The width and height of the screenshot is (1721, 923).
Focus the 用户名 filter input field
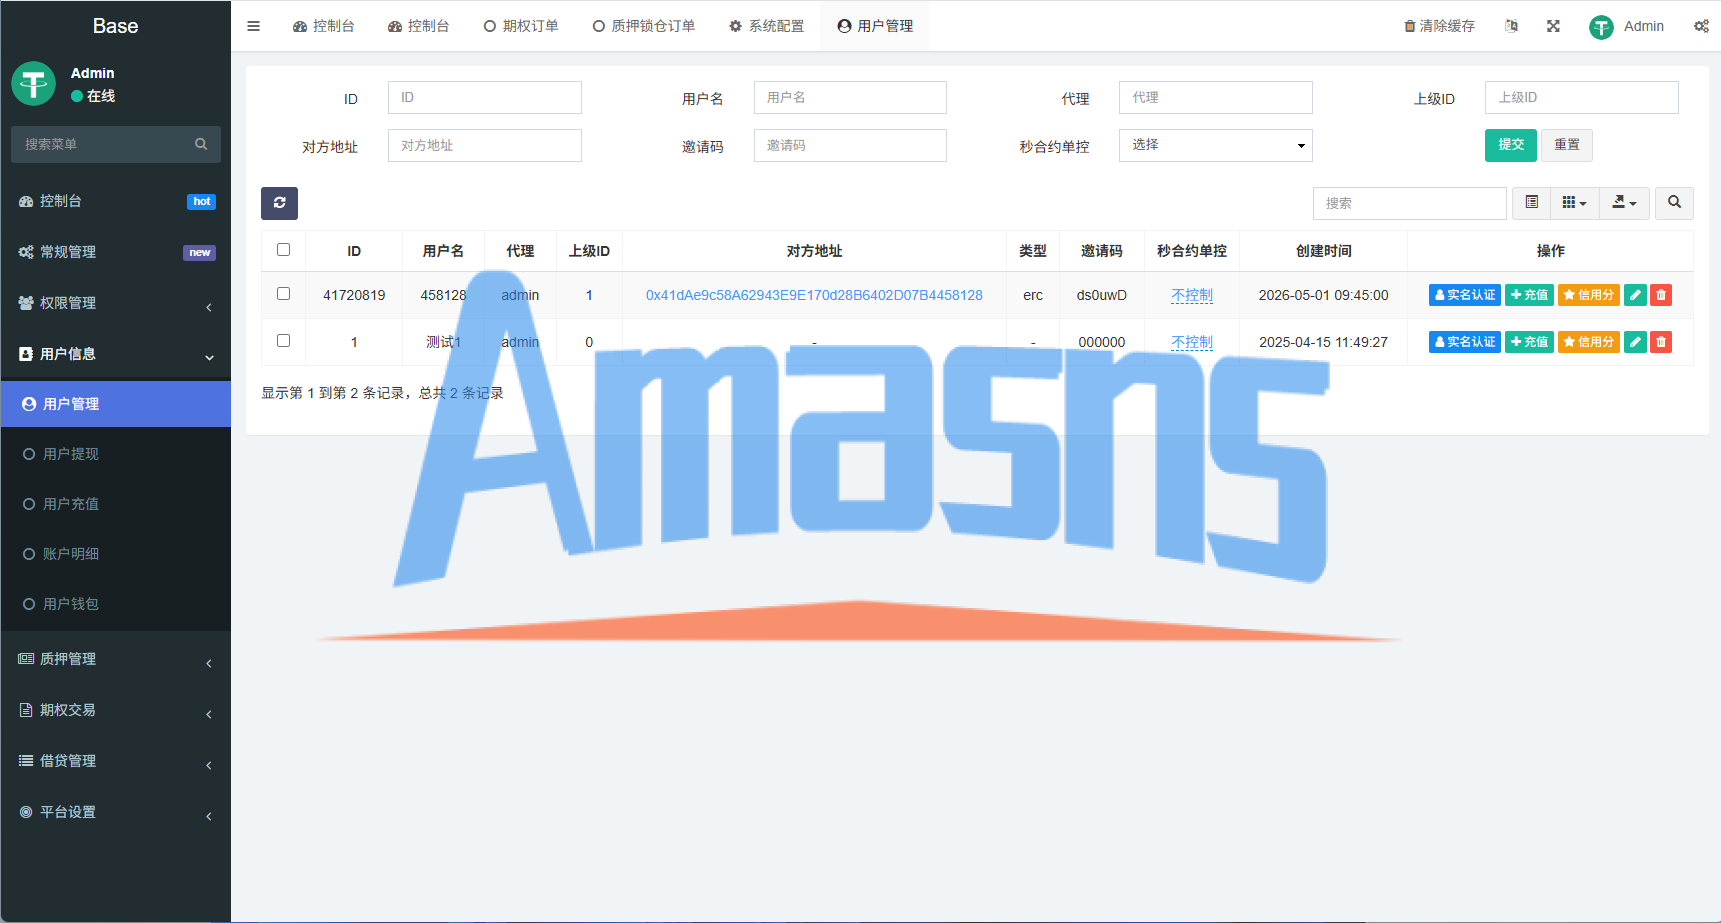coord(850,97)
